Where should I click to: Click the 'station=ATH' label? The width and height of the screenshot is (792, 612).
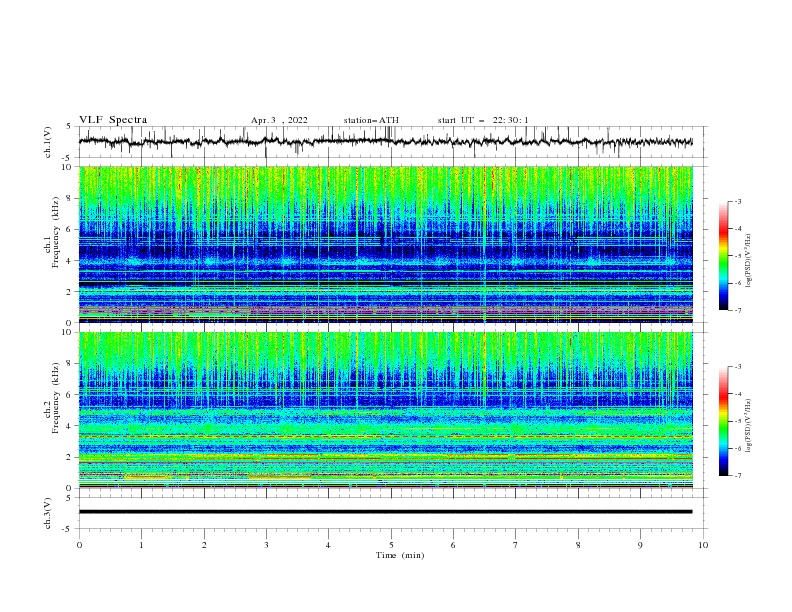(x=371, y=120)
